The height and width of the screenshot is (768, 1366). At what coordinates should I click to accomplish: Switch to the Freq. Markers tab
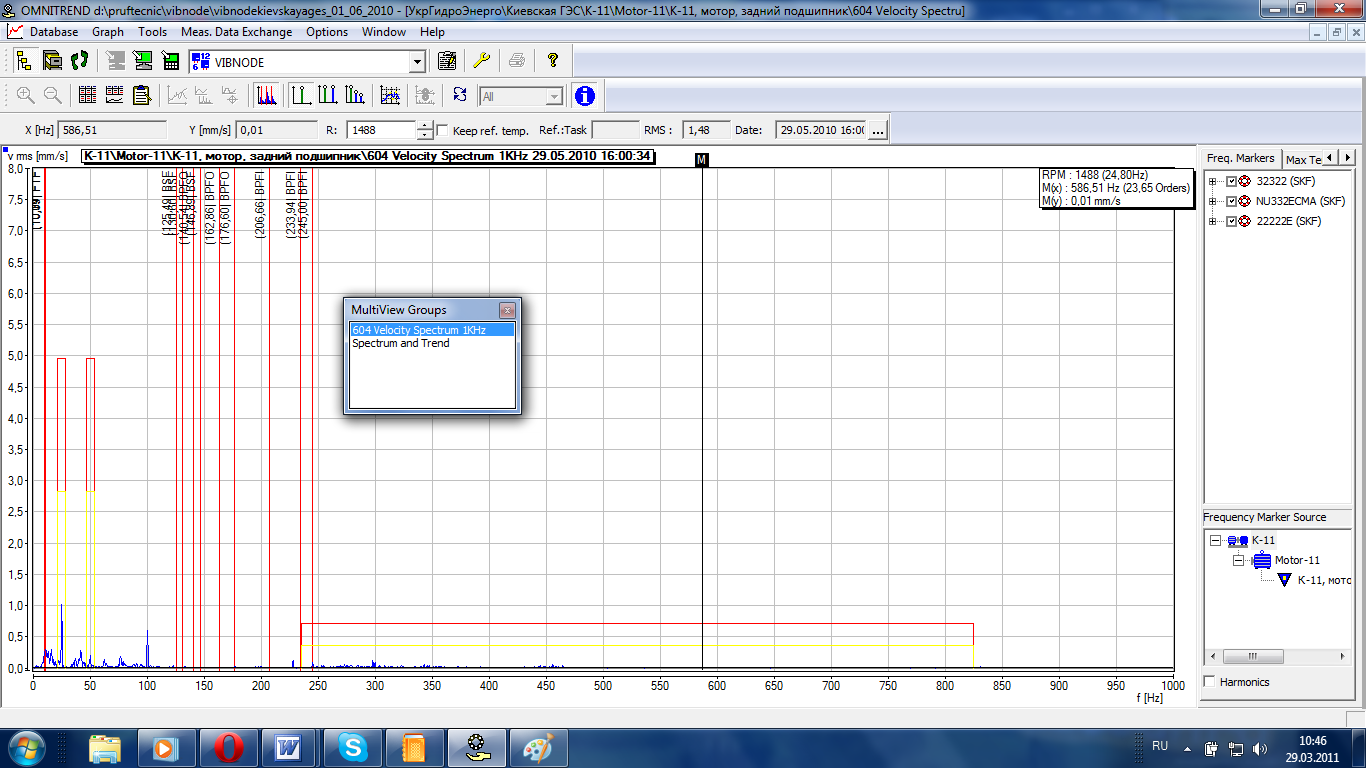click(1241, 158)
